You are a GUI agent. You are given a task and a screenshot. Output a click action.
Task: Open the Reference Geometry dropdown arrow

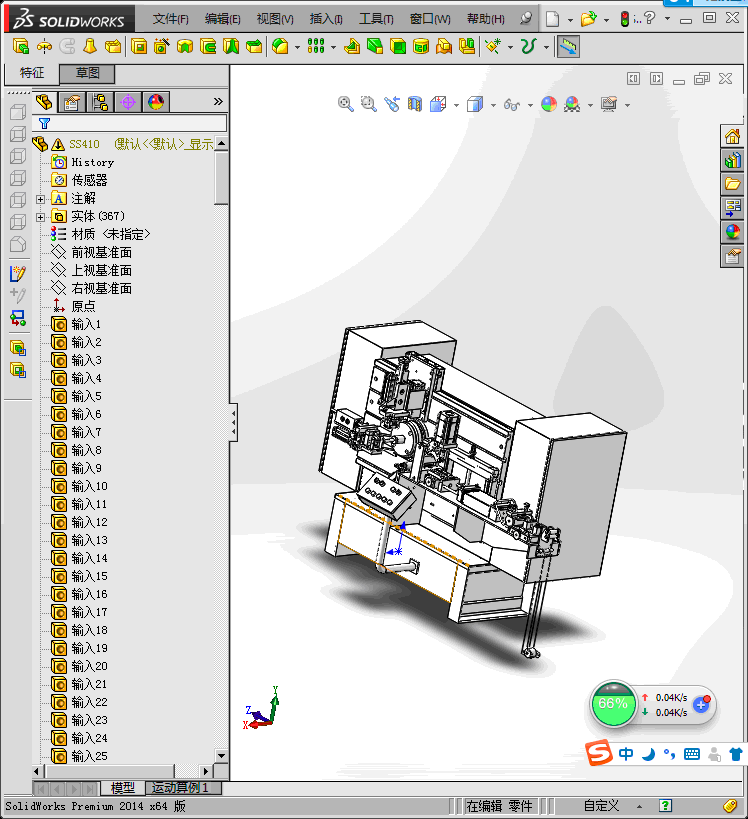click(510, 48)
